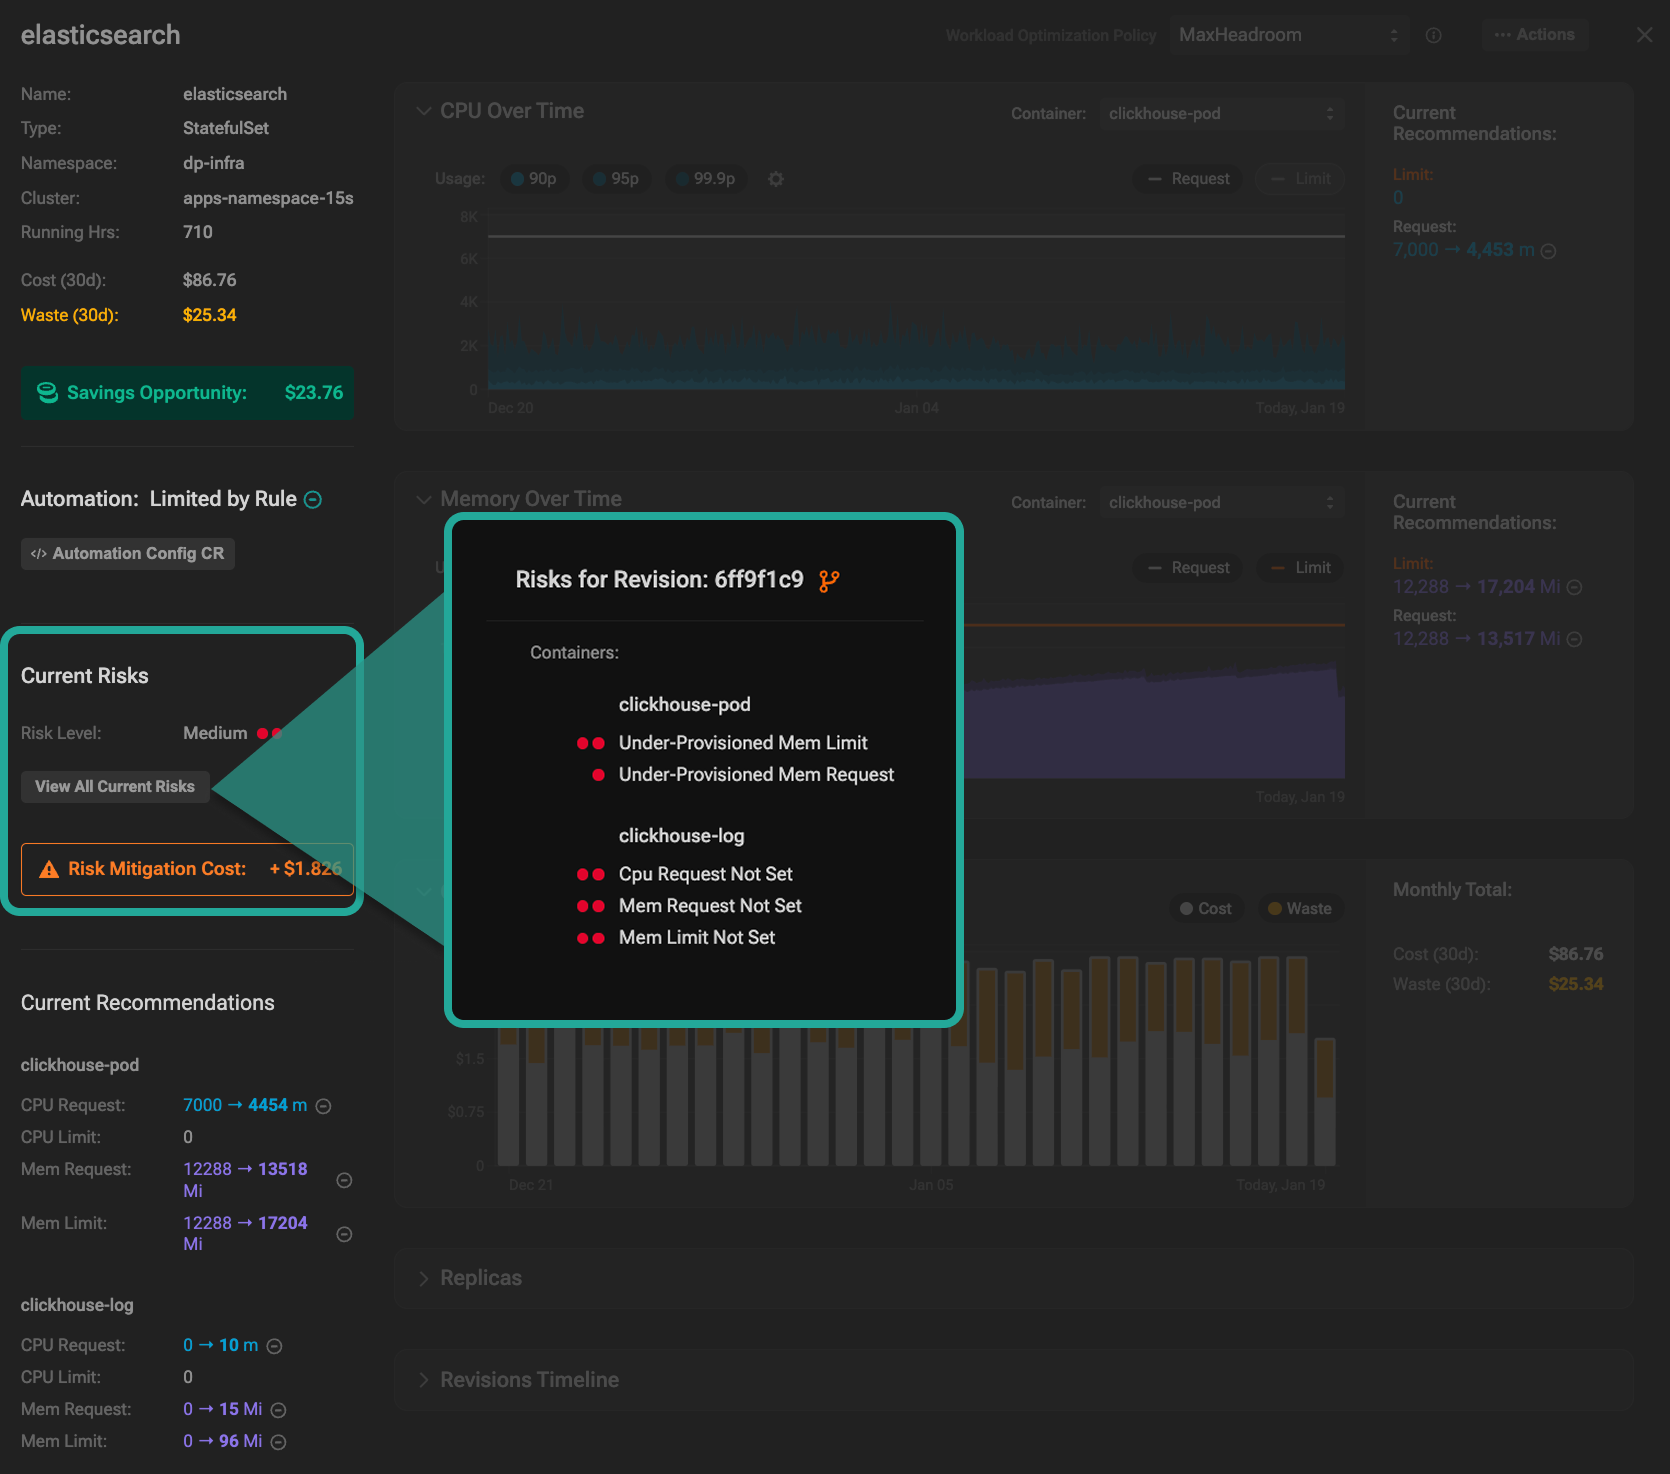Click 'clickhouse-log' container name in risks popup
Screen dimensions: 1670x1474
[x=681, y=836]
